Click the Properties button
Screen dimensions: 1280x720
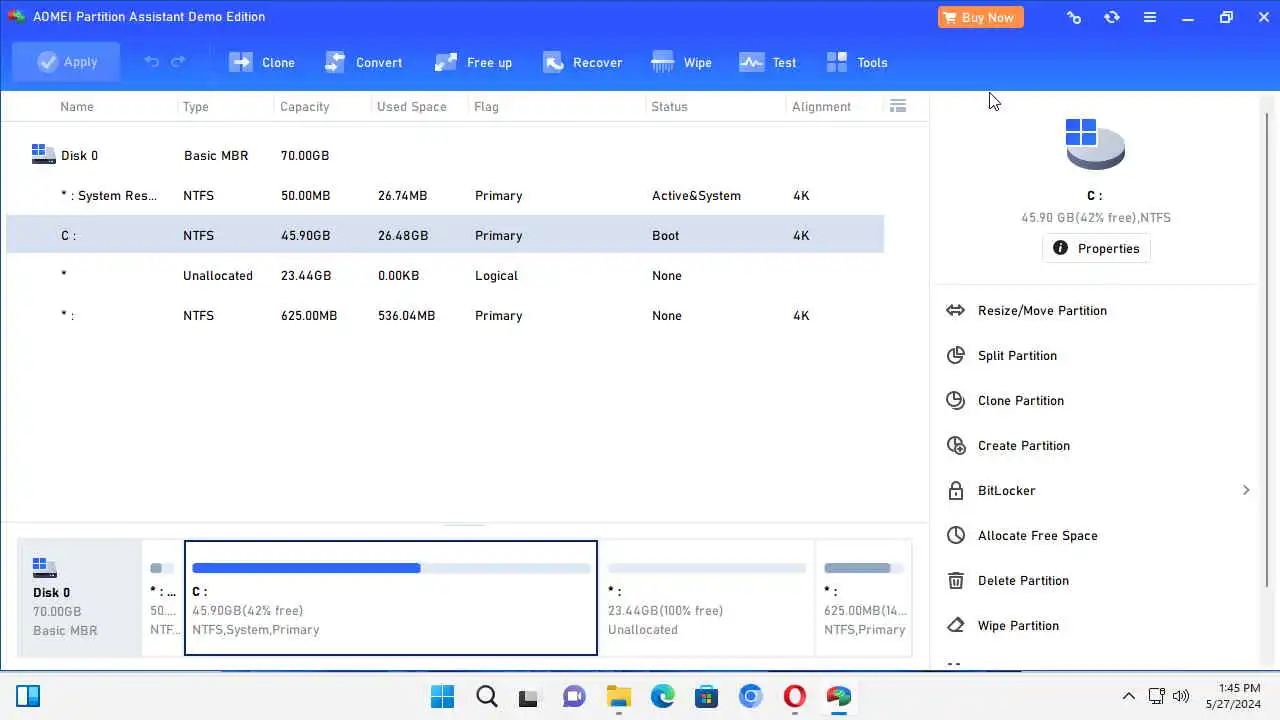(x=1096, y=248)
